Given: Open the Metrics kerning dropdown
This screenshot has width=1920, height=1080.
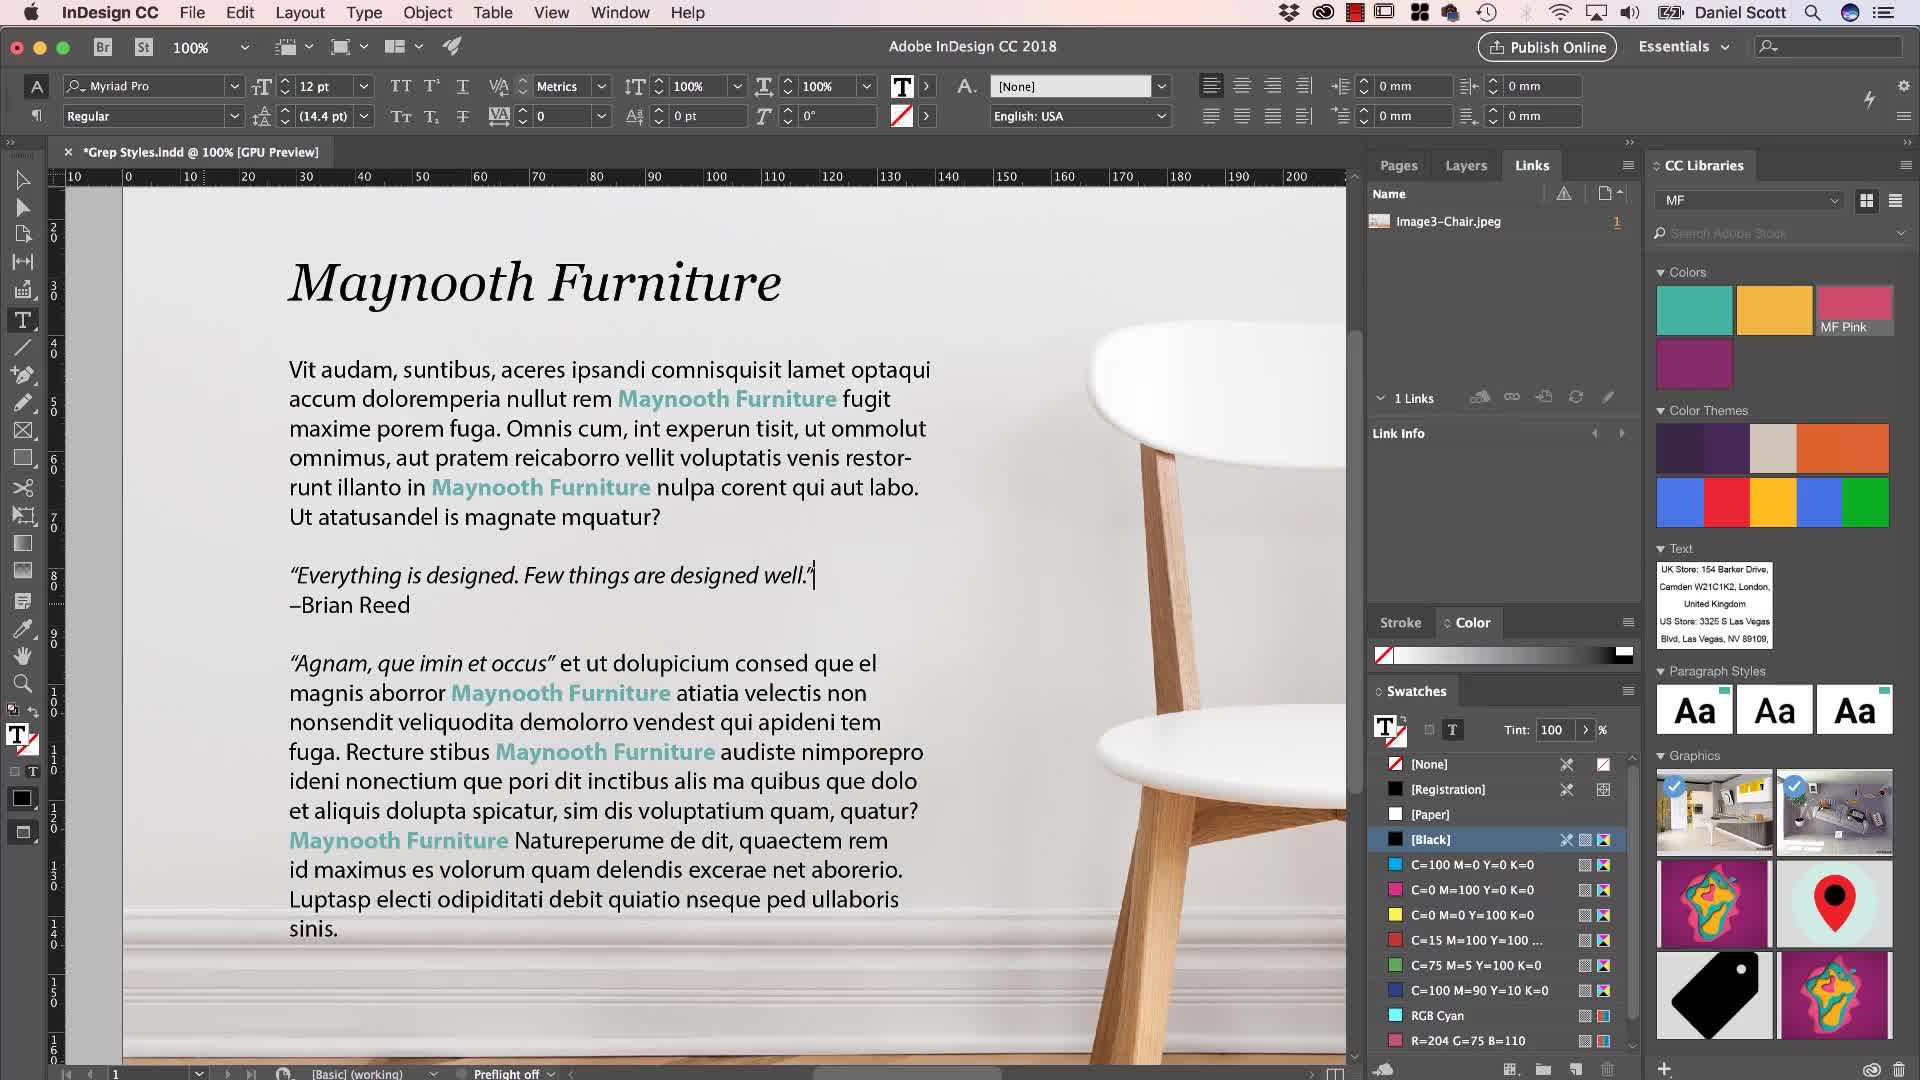Looking at the screenshot, I should (x=602, y=86).
